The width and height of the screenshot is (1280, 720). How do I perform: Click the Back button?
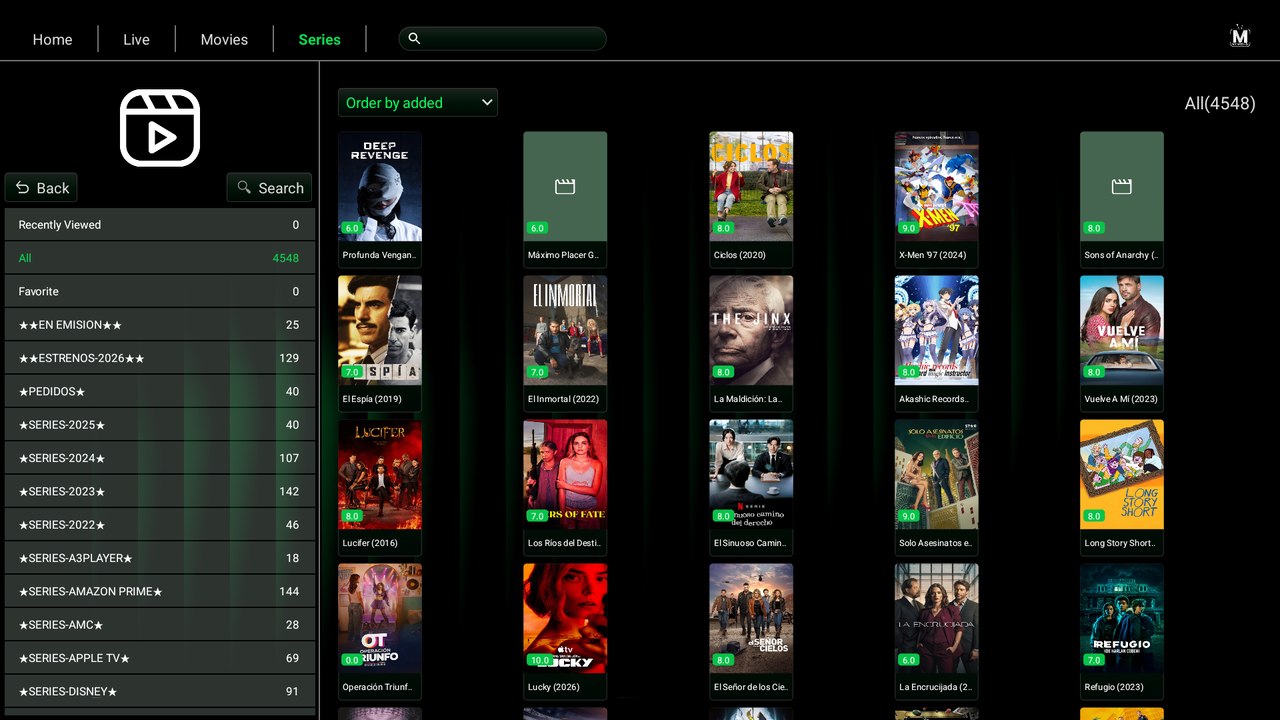coord(41,188)
